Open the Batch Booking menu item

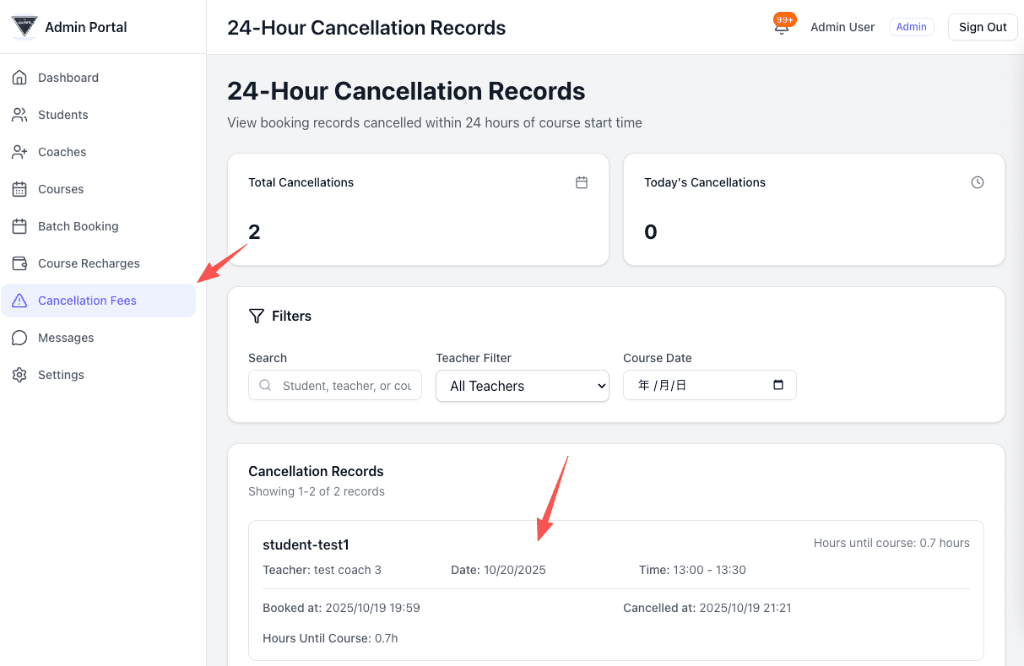[78, 227]
